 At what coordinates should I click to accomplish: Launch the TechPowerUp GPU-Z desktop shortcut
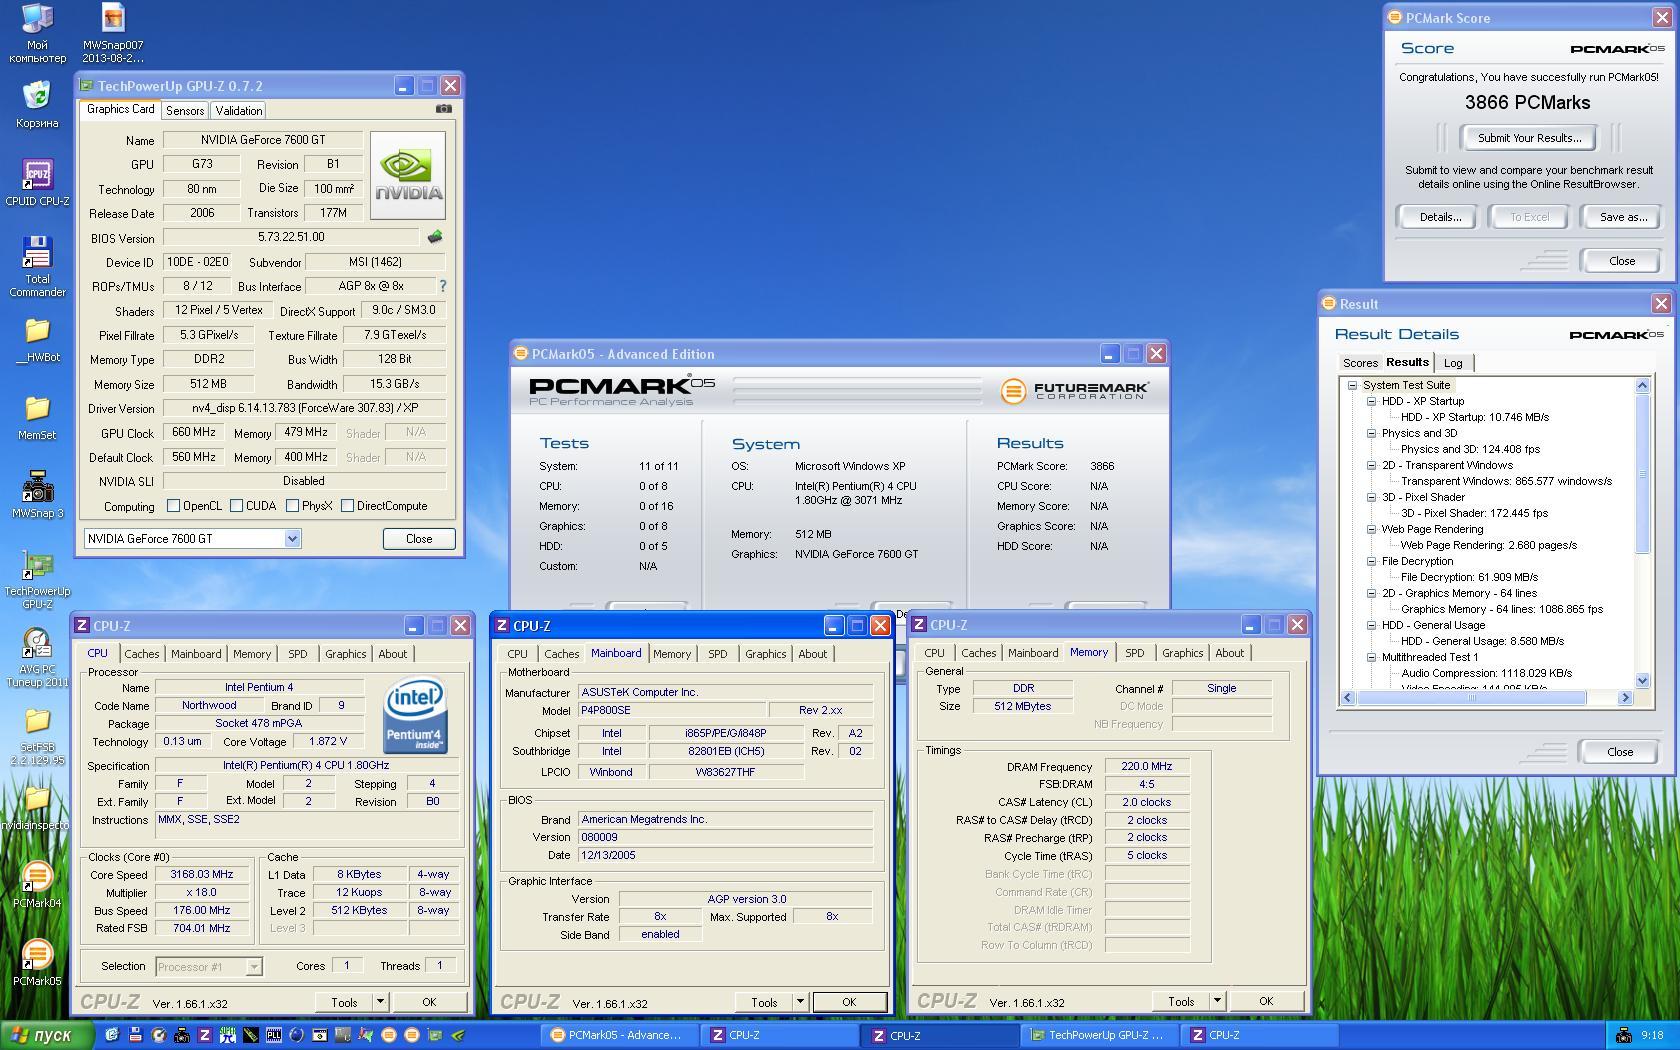[37, 580]
